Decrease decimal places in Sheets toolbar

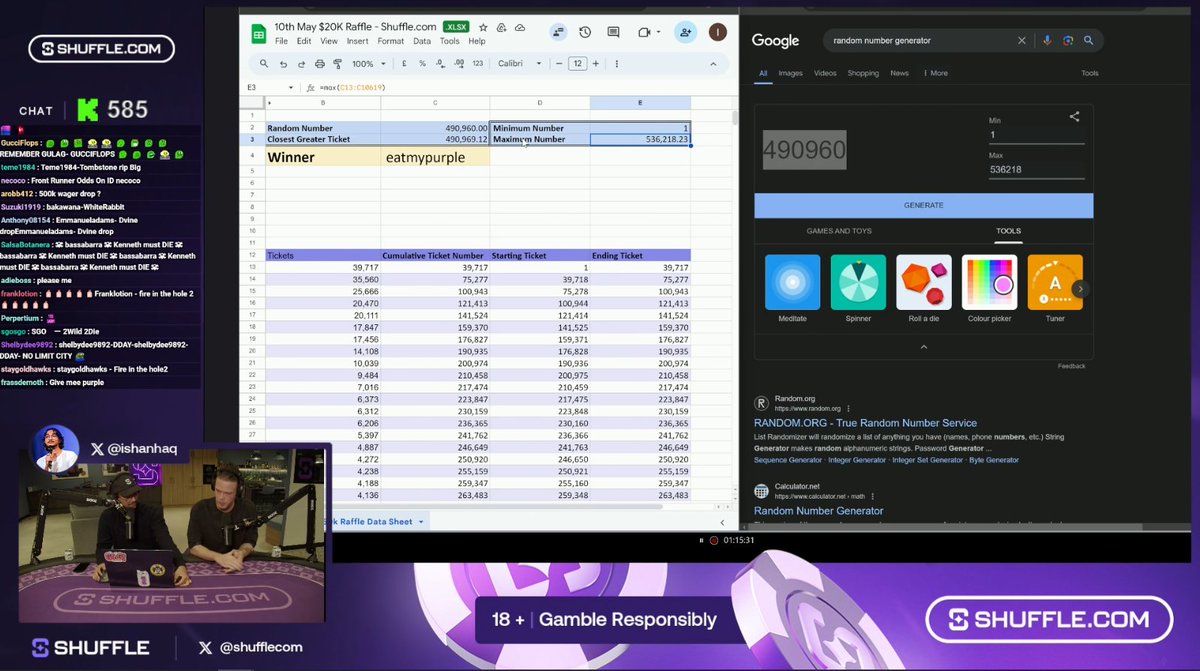(440, 64)
